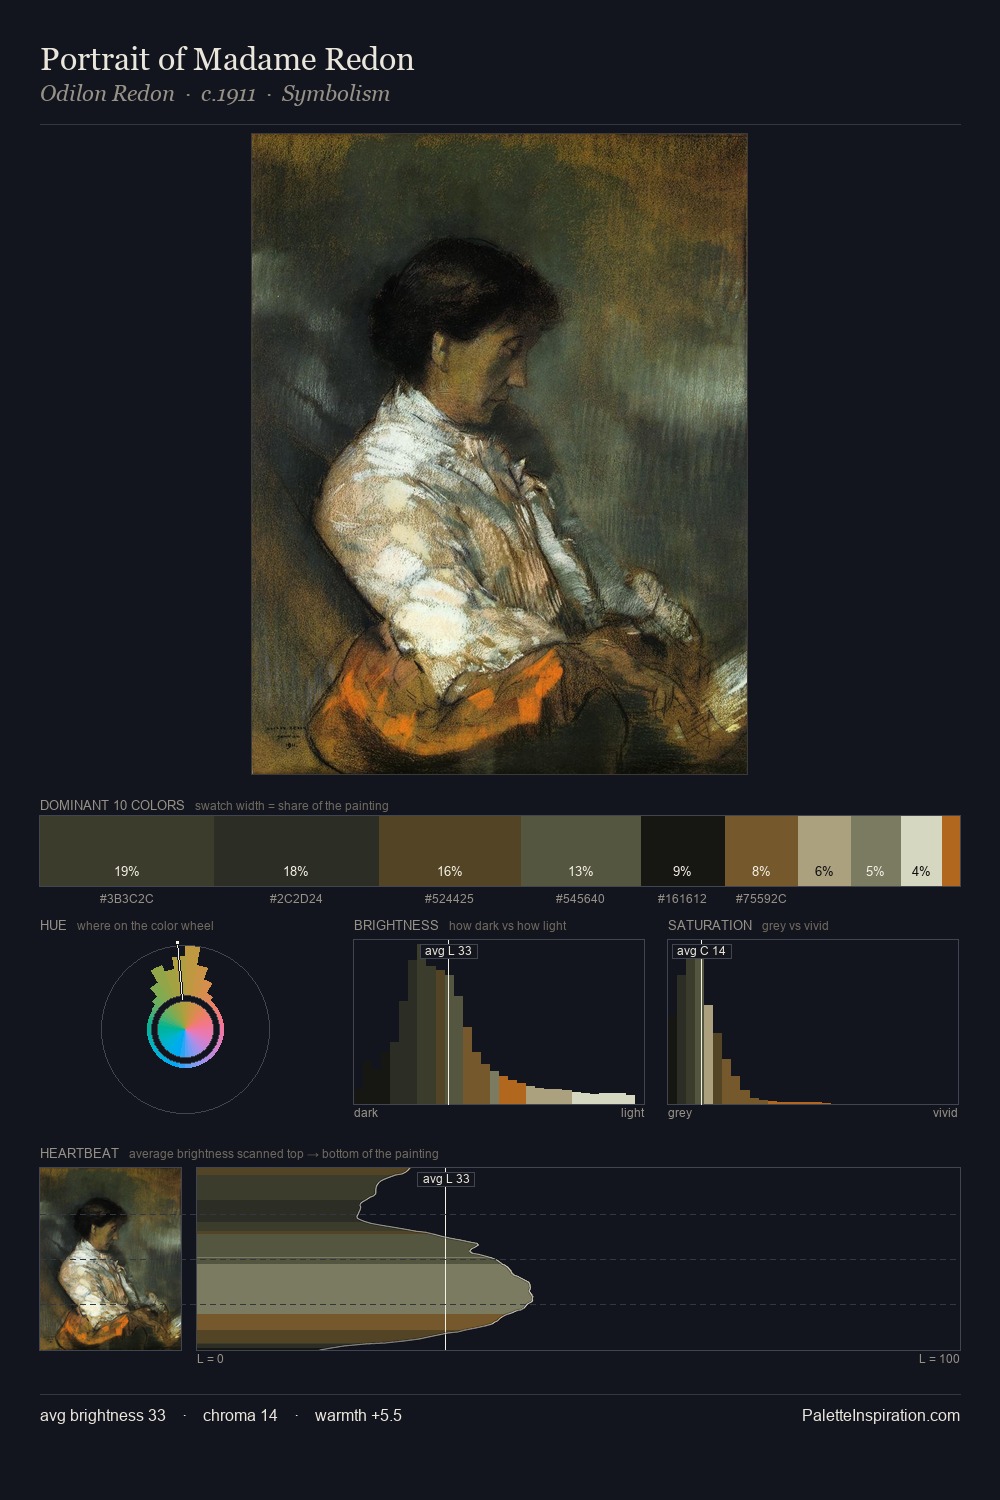
Task: Click the 'dark' axis label under Brightness
Action: click(x=366, y=1112)
